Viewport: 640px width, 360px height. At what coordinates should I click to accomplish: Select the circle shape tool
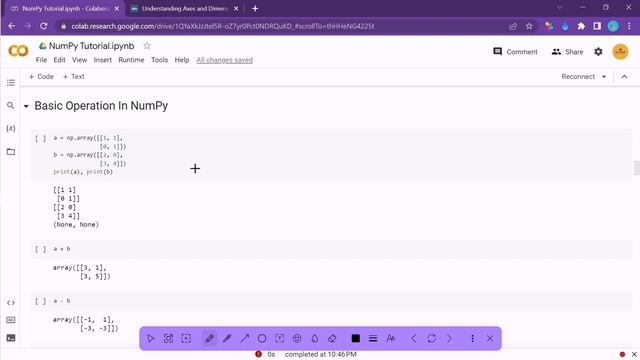pos(262,338)
